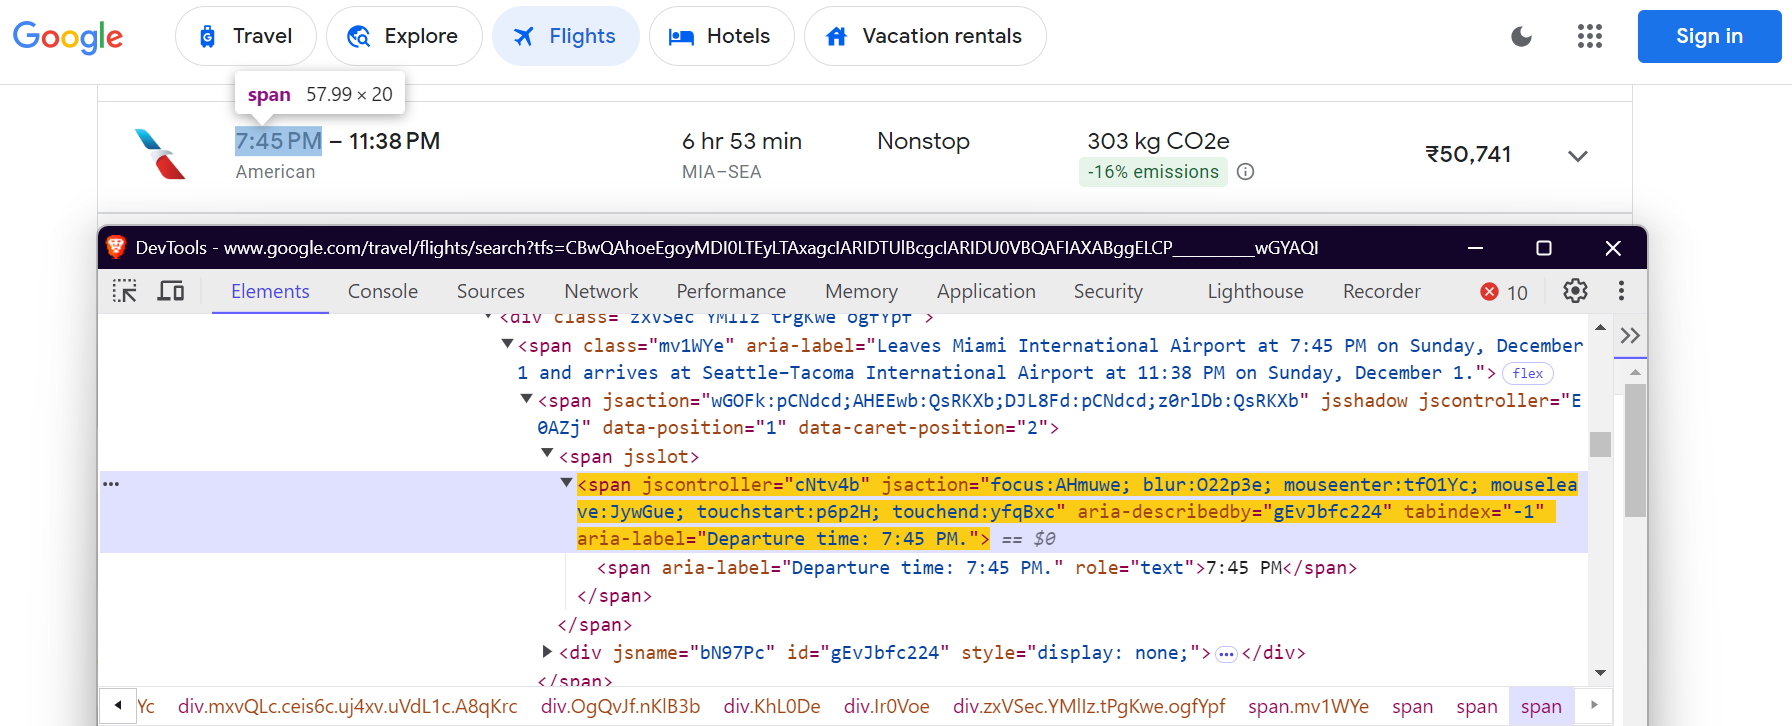Open the Hotels section

coord(721,37)
